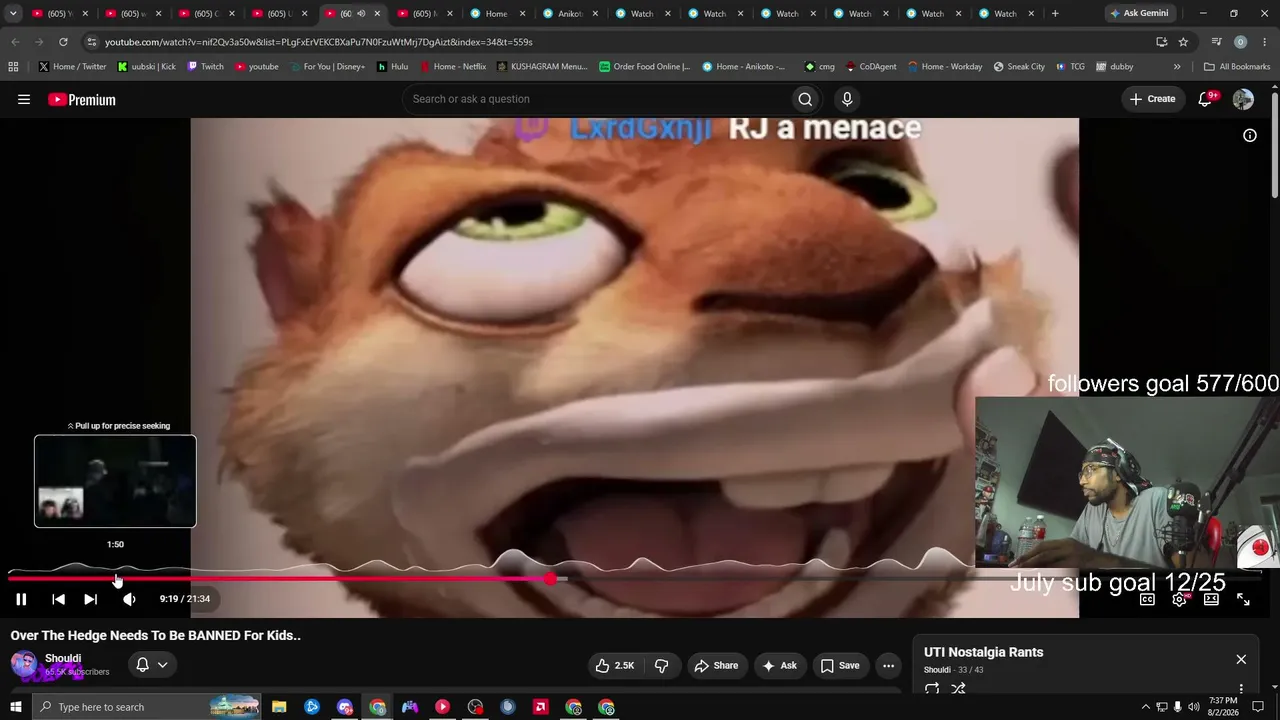The height and width of the screenshot is (720, 1280).
Task: Open Shouldi channel avatar
Action: [x=24, y=665]
